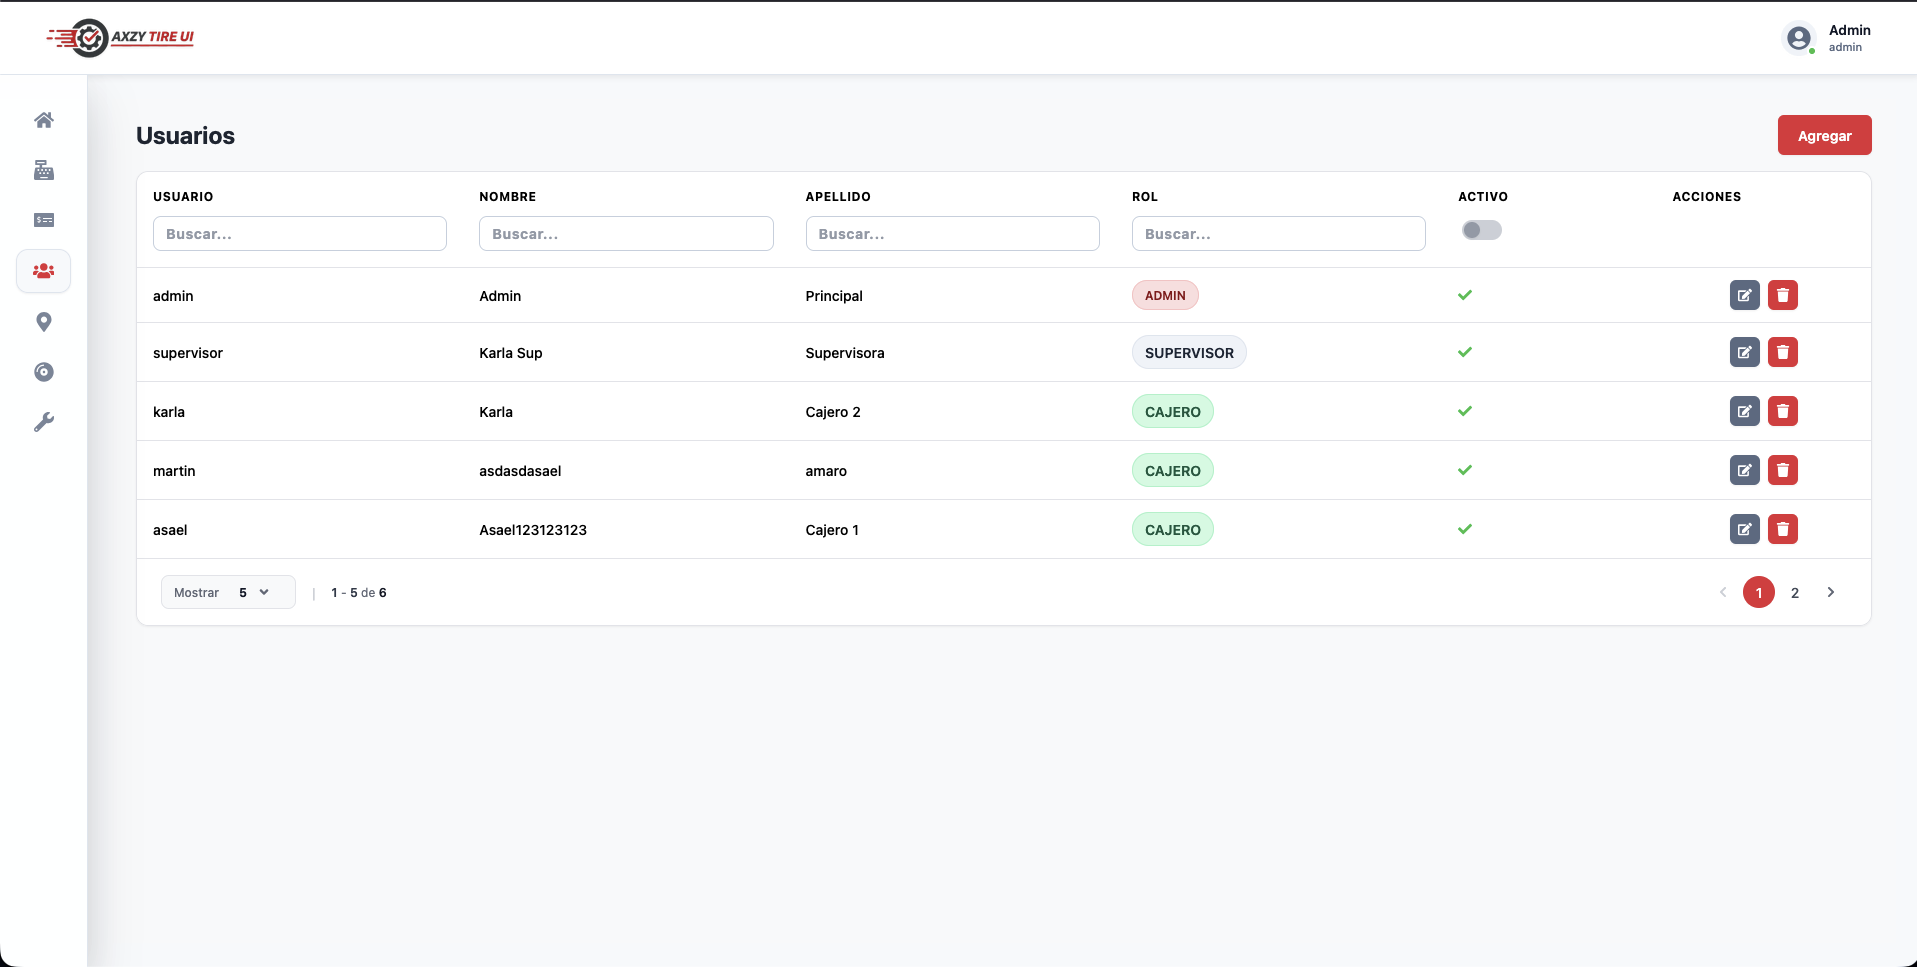Viewport: 1917px width, 967px height.
Task: Open the wrench settings sidebar icon
Action: click(44, 422)
